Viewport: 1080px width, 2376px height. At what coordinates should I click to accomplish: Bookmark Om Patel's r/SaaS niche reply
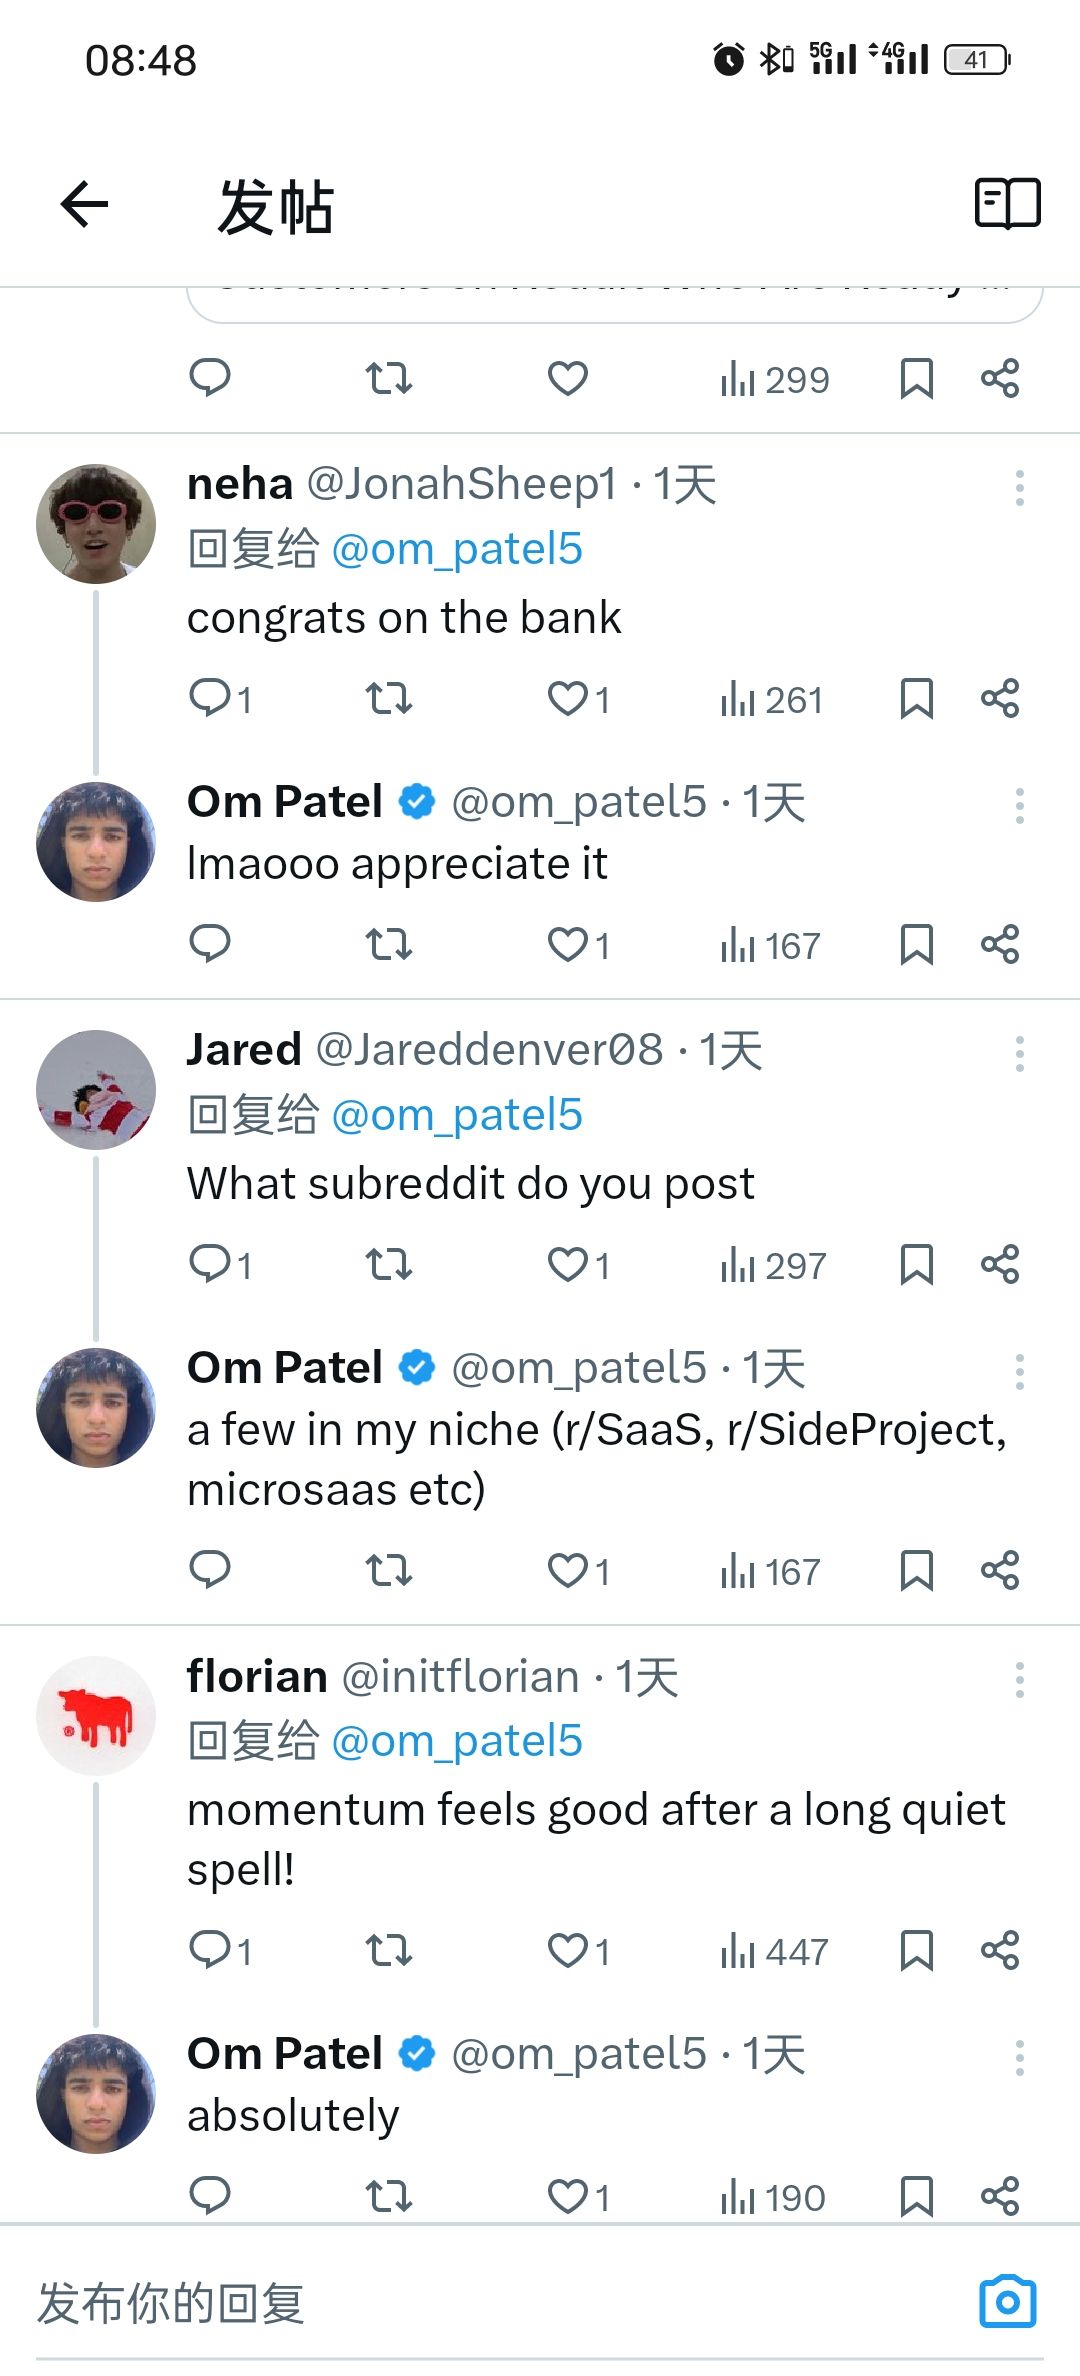[916, 1571]
